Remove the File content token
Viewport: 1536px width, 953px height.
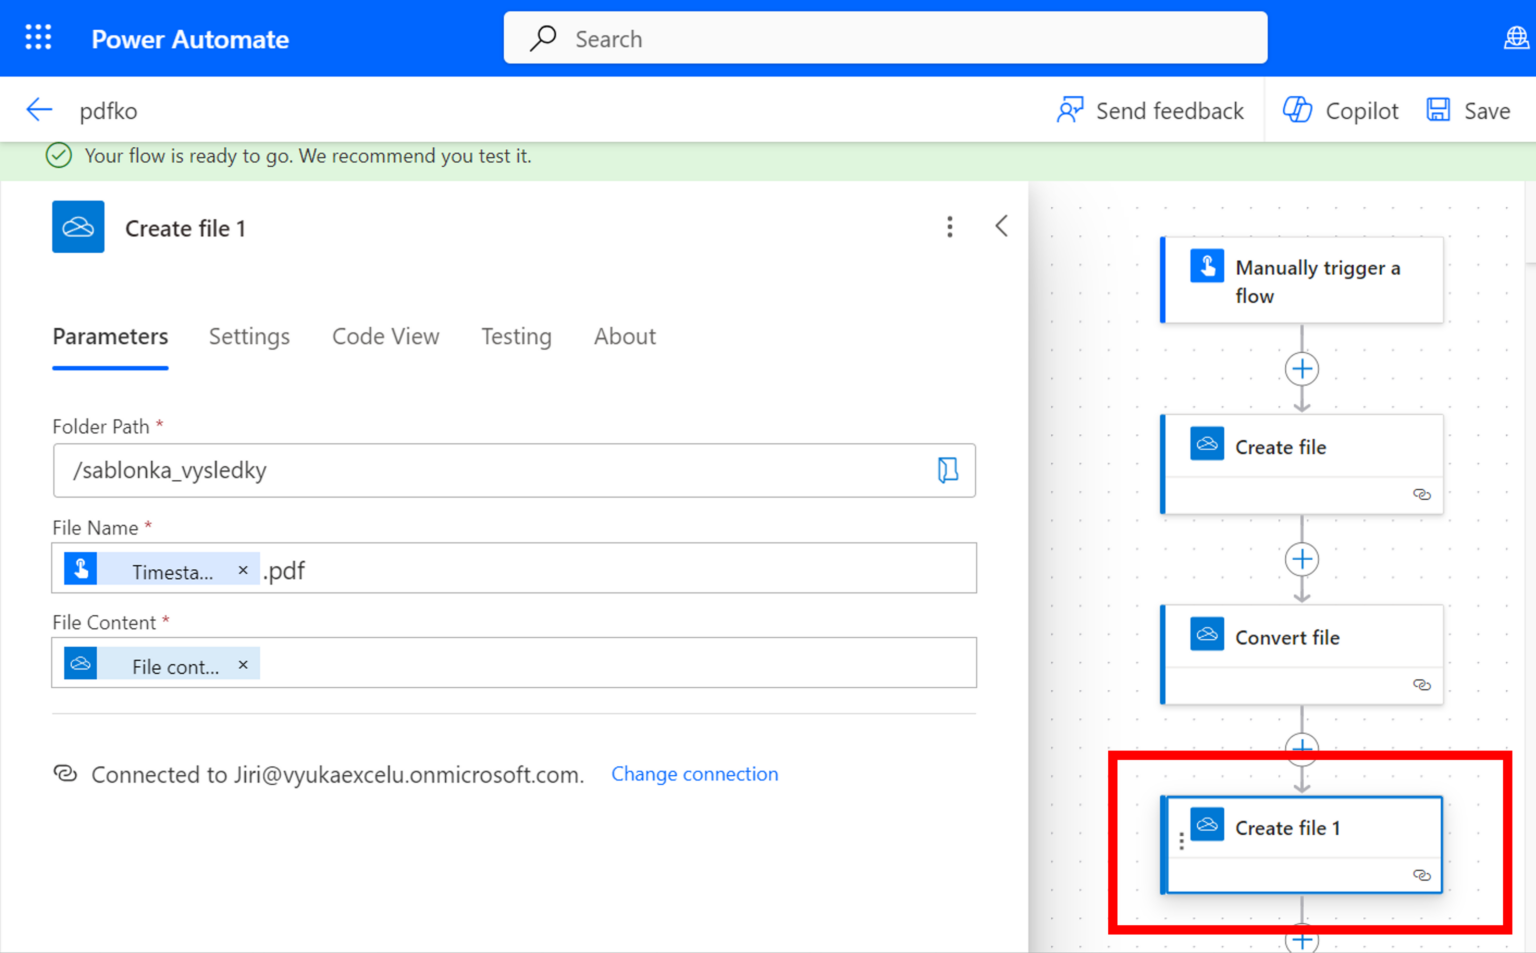coord(243,664)
